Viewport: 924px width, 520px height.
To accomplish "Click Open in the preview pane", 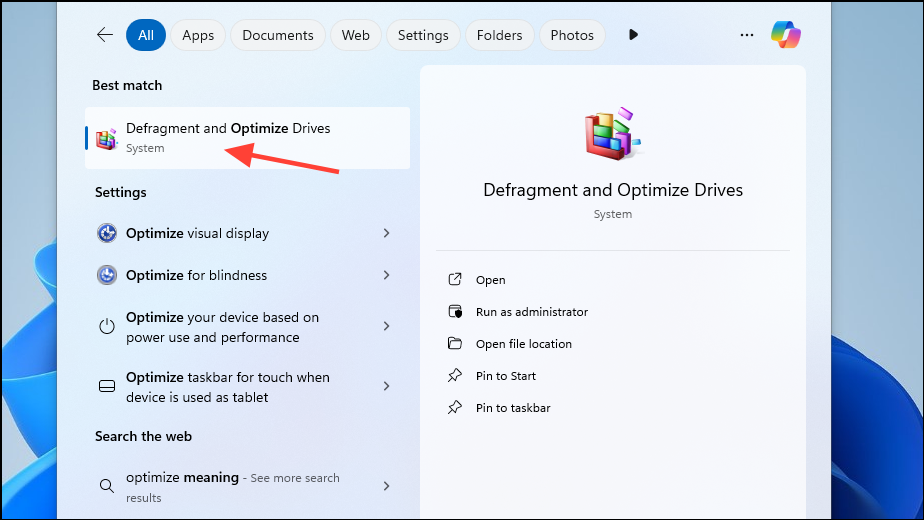I will [x=490, y=280].
